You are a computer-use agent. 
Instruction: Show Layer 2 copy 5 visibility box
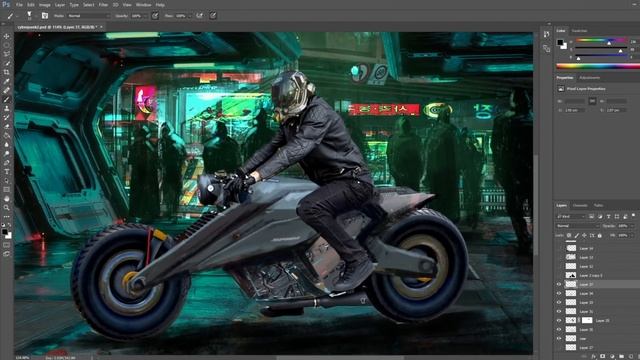point(559,275)
